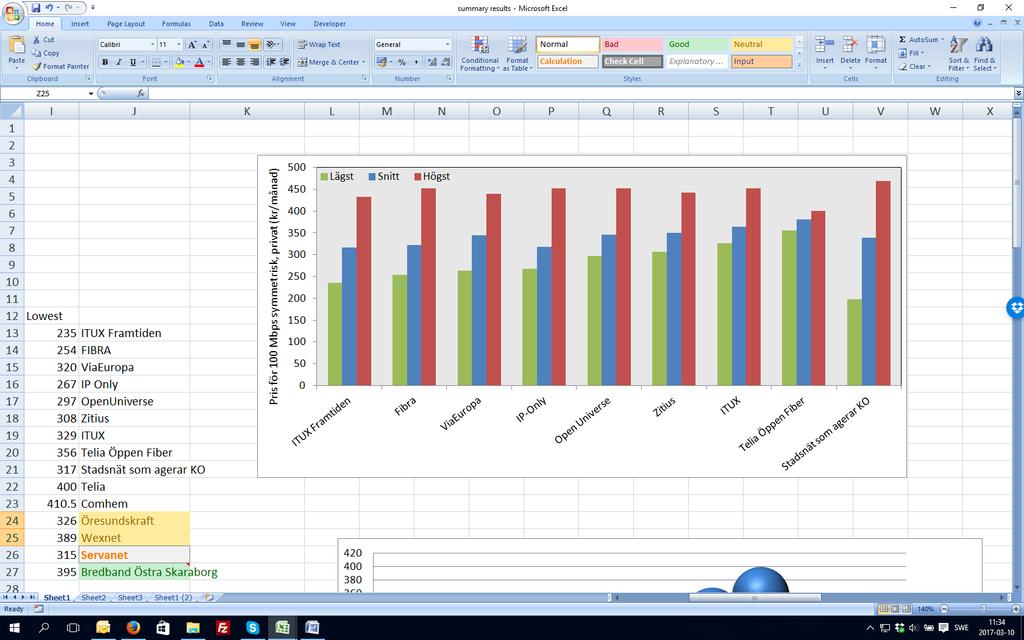Open Find & Select options
Viewport: 1024px width, 640px height.
(x=984, y=54)
